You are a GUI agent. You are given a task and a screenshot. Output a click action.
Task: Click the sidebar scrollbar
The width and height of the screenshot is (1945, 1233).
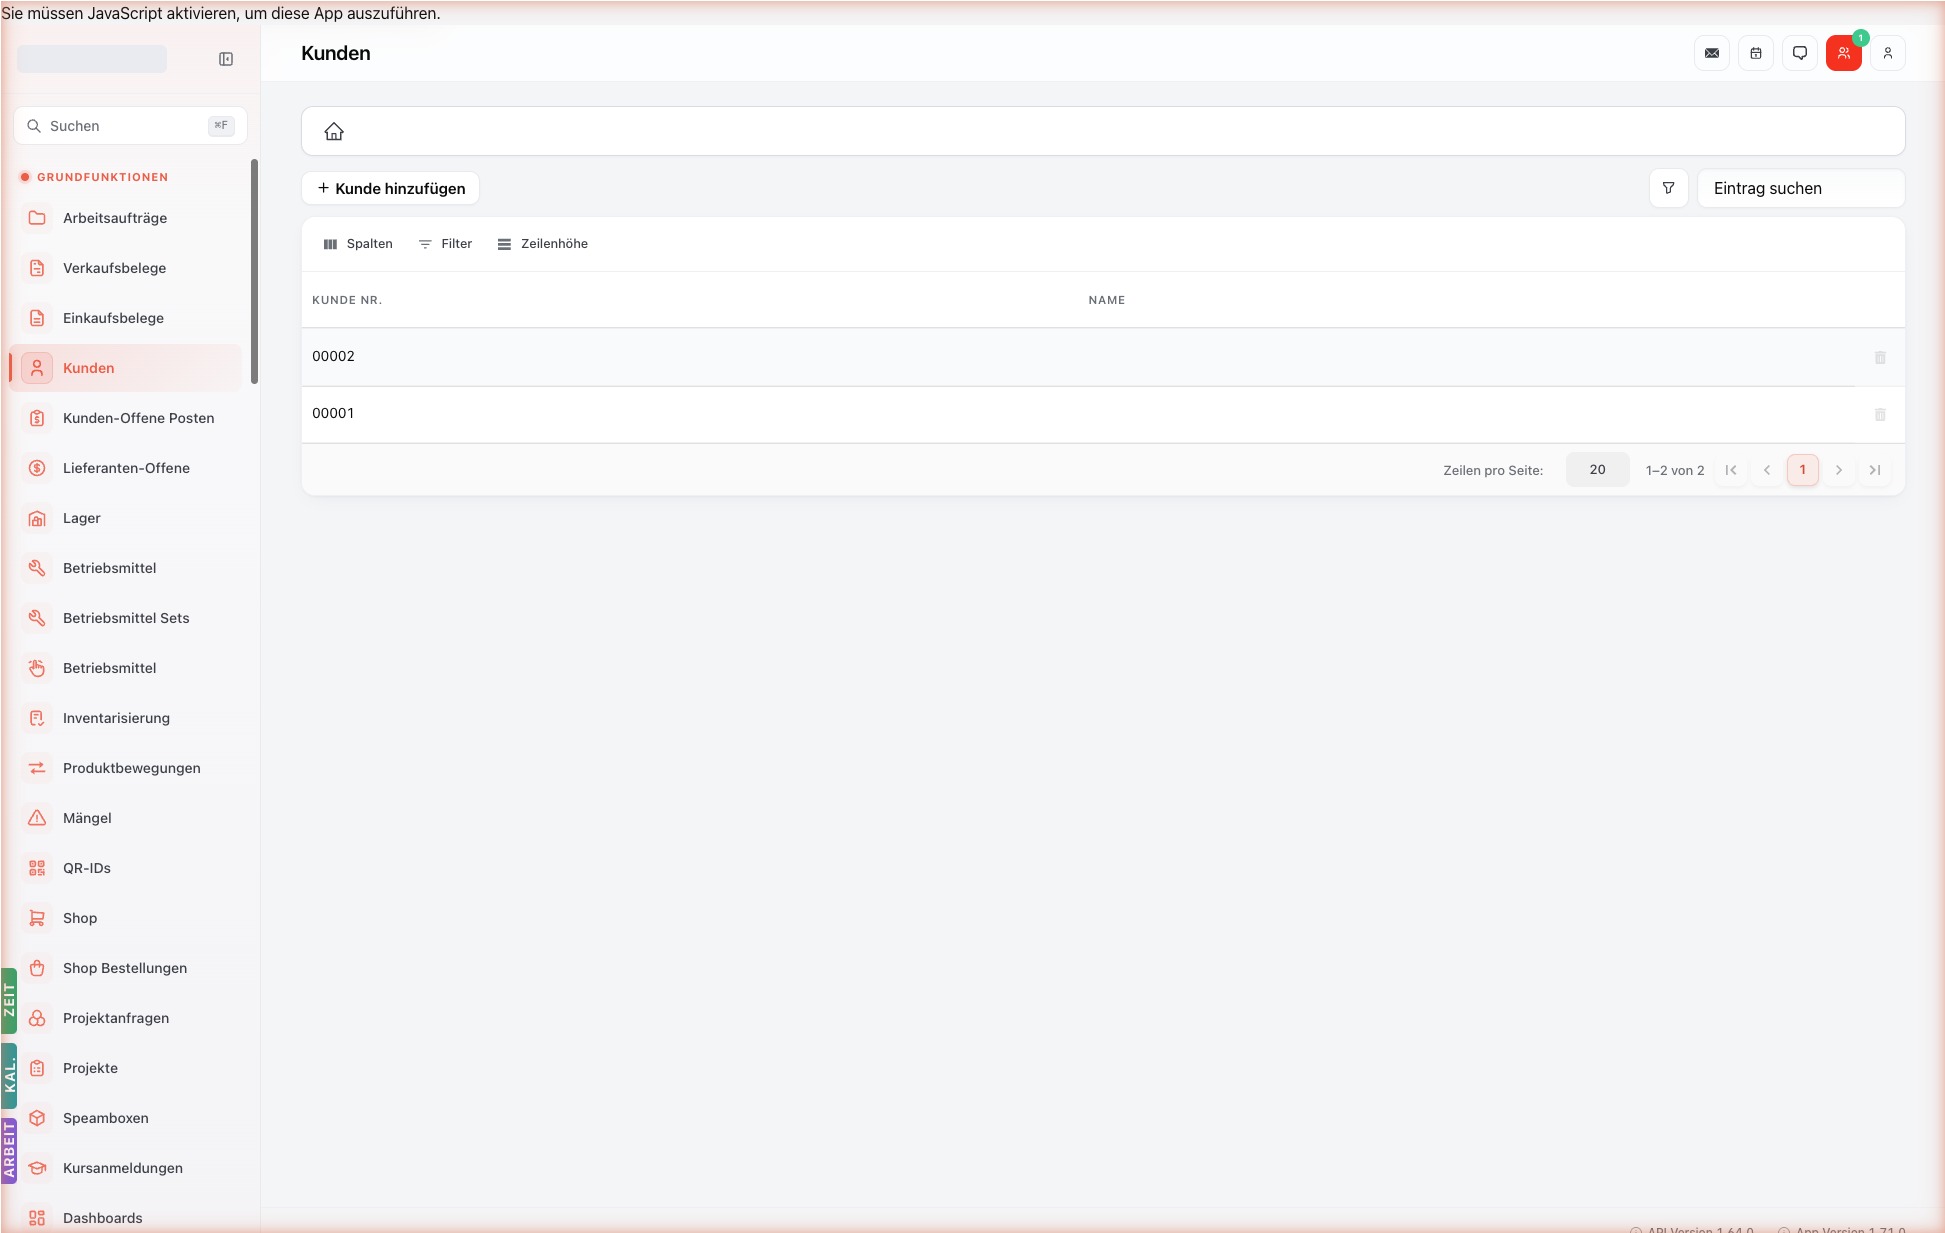[254, 271]
